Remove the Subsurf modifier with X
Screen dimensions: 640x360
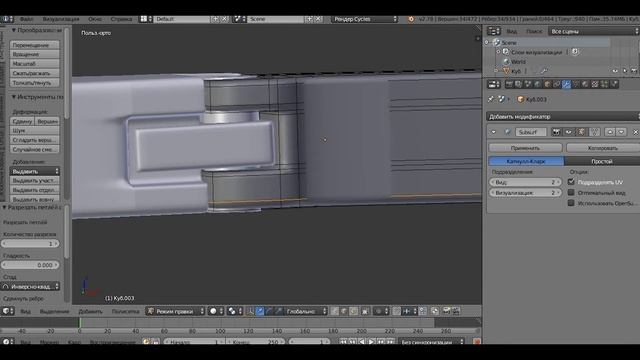coord(636,132)
